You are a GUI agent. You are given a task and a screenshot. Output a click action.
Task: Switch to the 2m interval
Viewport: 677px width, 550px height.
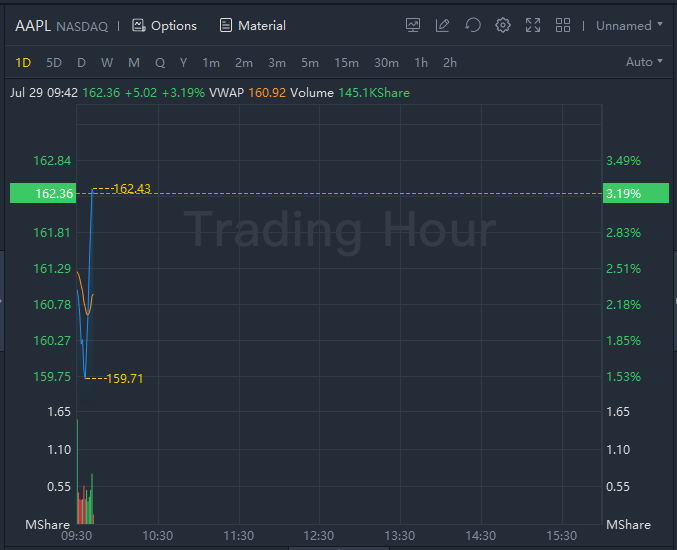[x=244, y=63]
